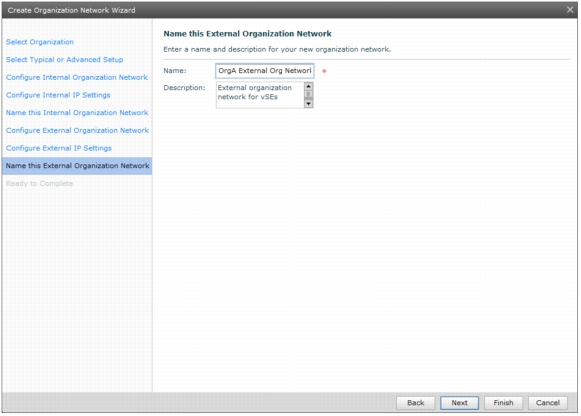This screenshot has height=416, width=581.
Task: Open Configure External IP Settings step
Action: coord(59,148)
